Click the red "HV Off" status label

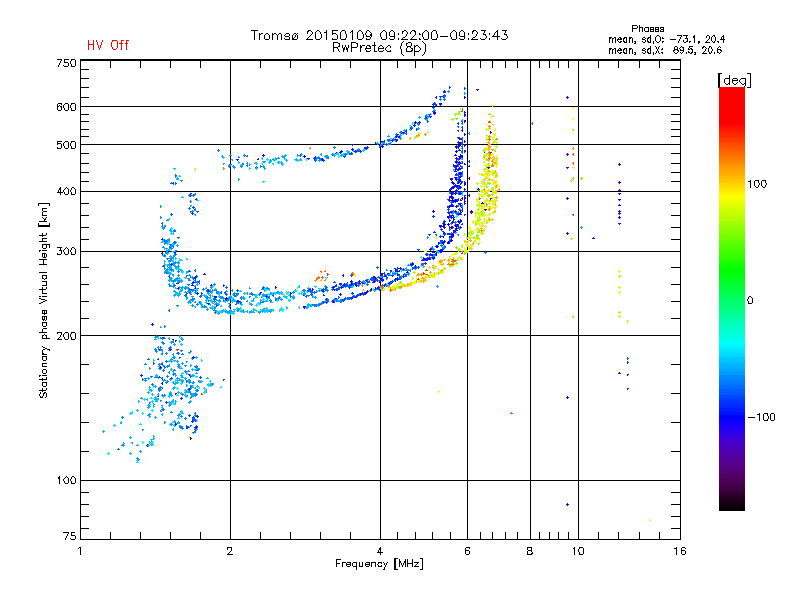click(108, 45)
